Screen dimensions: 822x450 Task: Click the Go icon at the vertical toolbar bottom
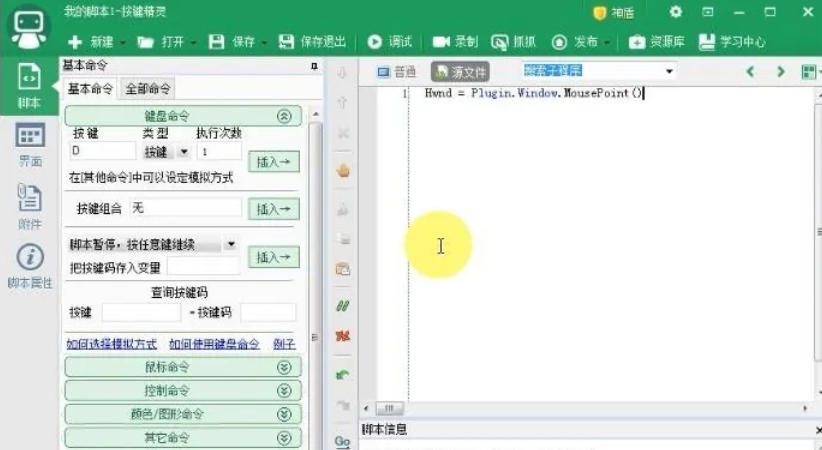(x=342, y=441)
